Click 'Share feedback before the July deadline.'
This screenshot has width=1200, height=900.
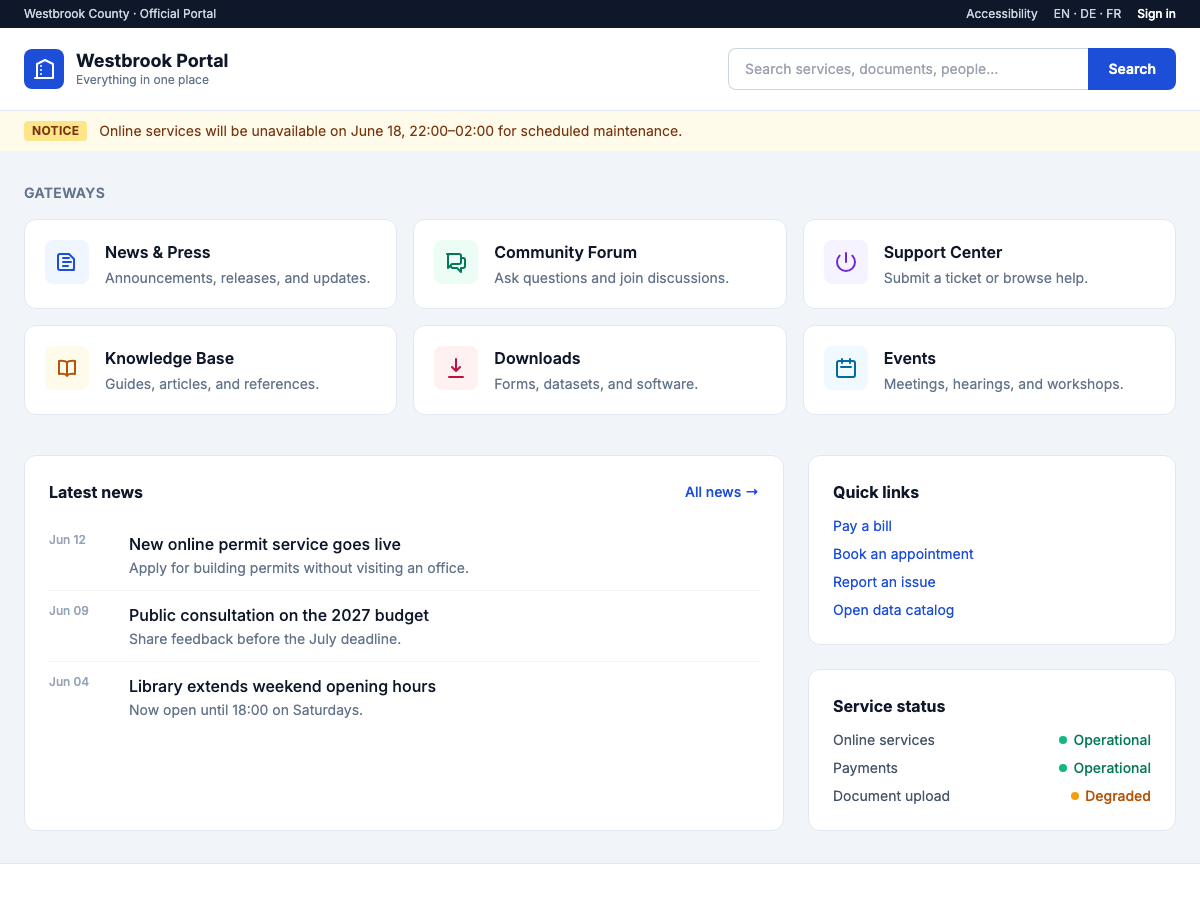tap(265, 639)
